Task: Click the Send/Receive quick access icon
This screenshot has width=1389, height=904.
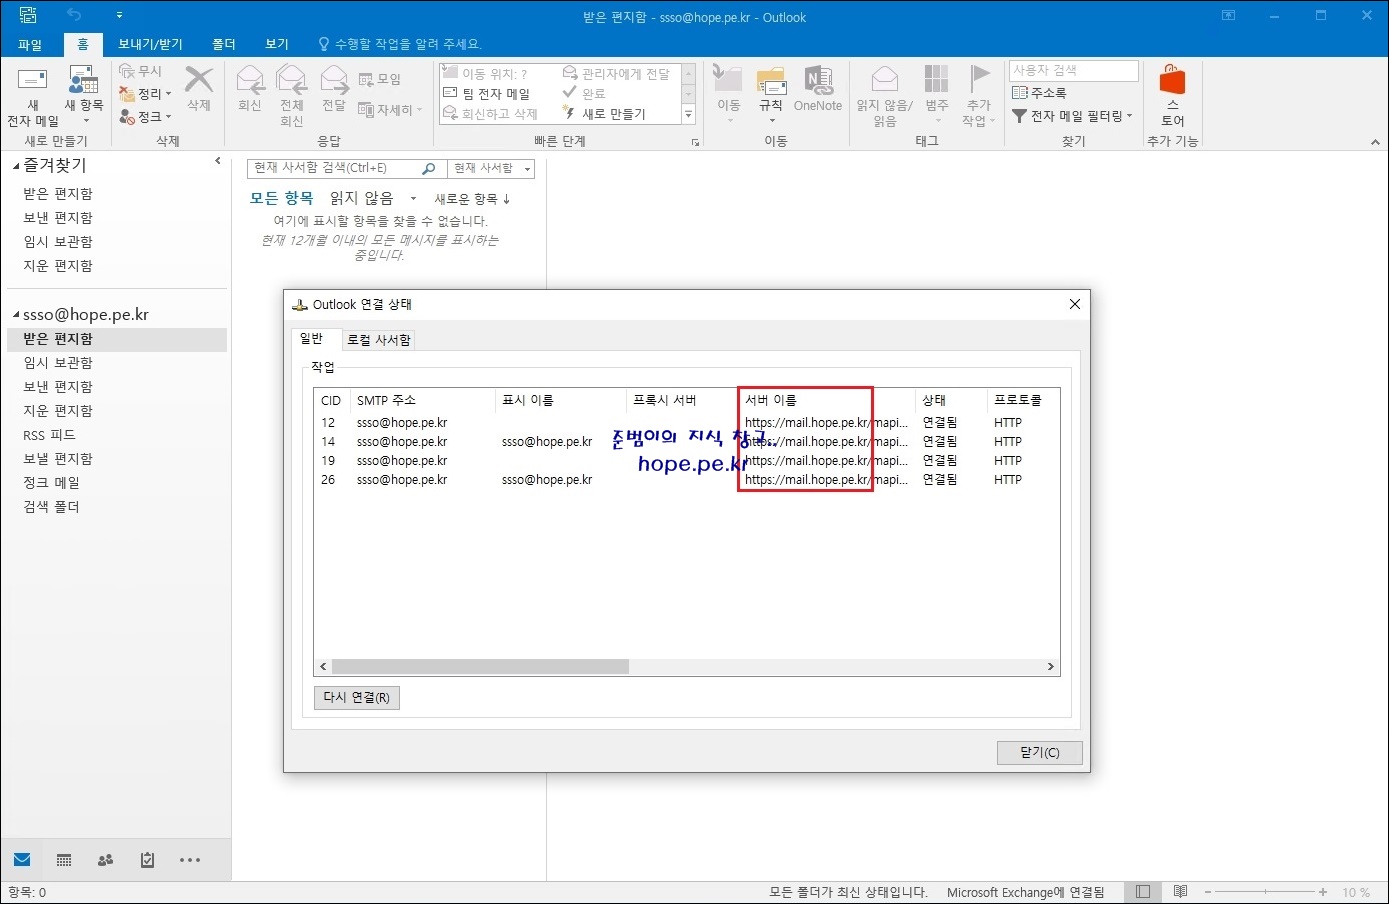Action: click(x=28, y=15)
